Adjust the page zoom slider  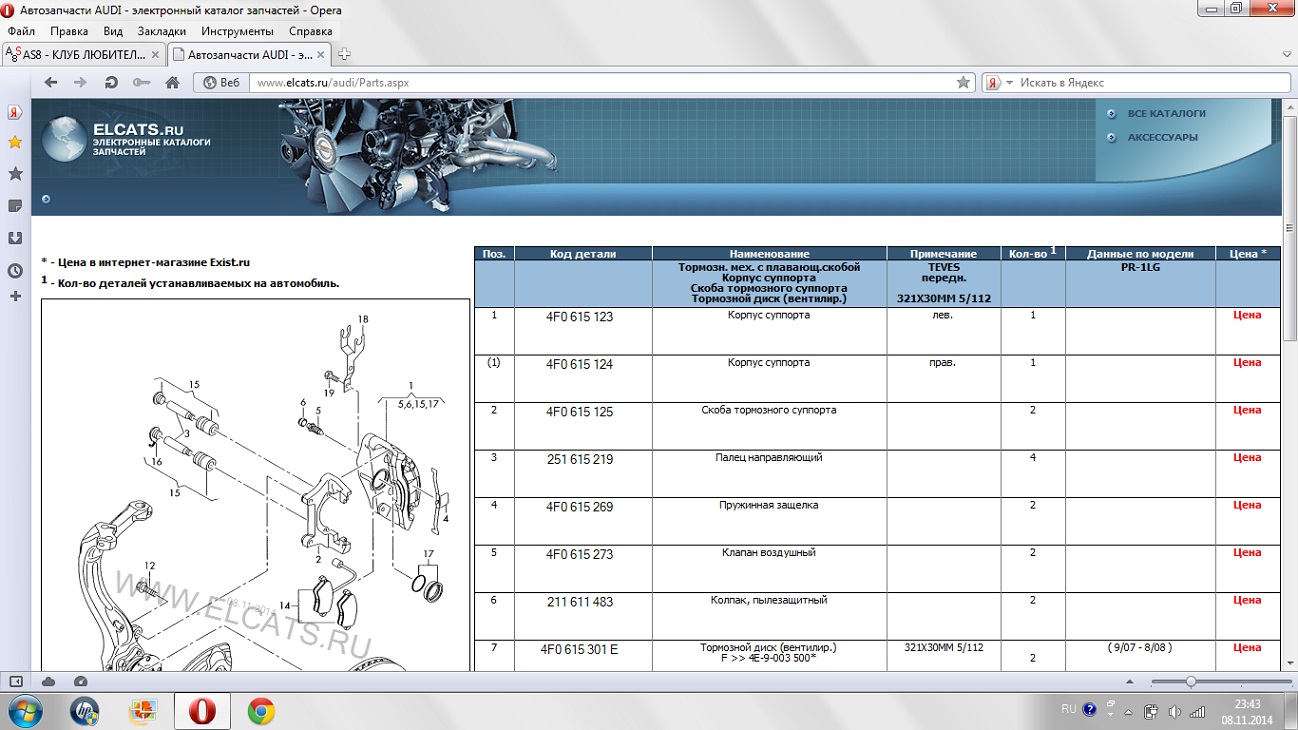pos(1190,681)
